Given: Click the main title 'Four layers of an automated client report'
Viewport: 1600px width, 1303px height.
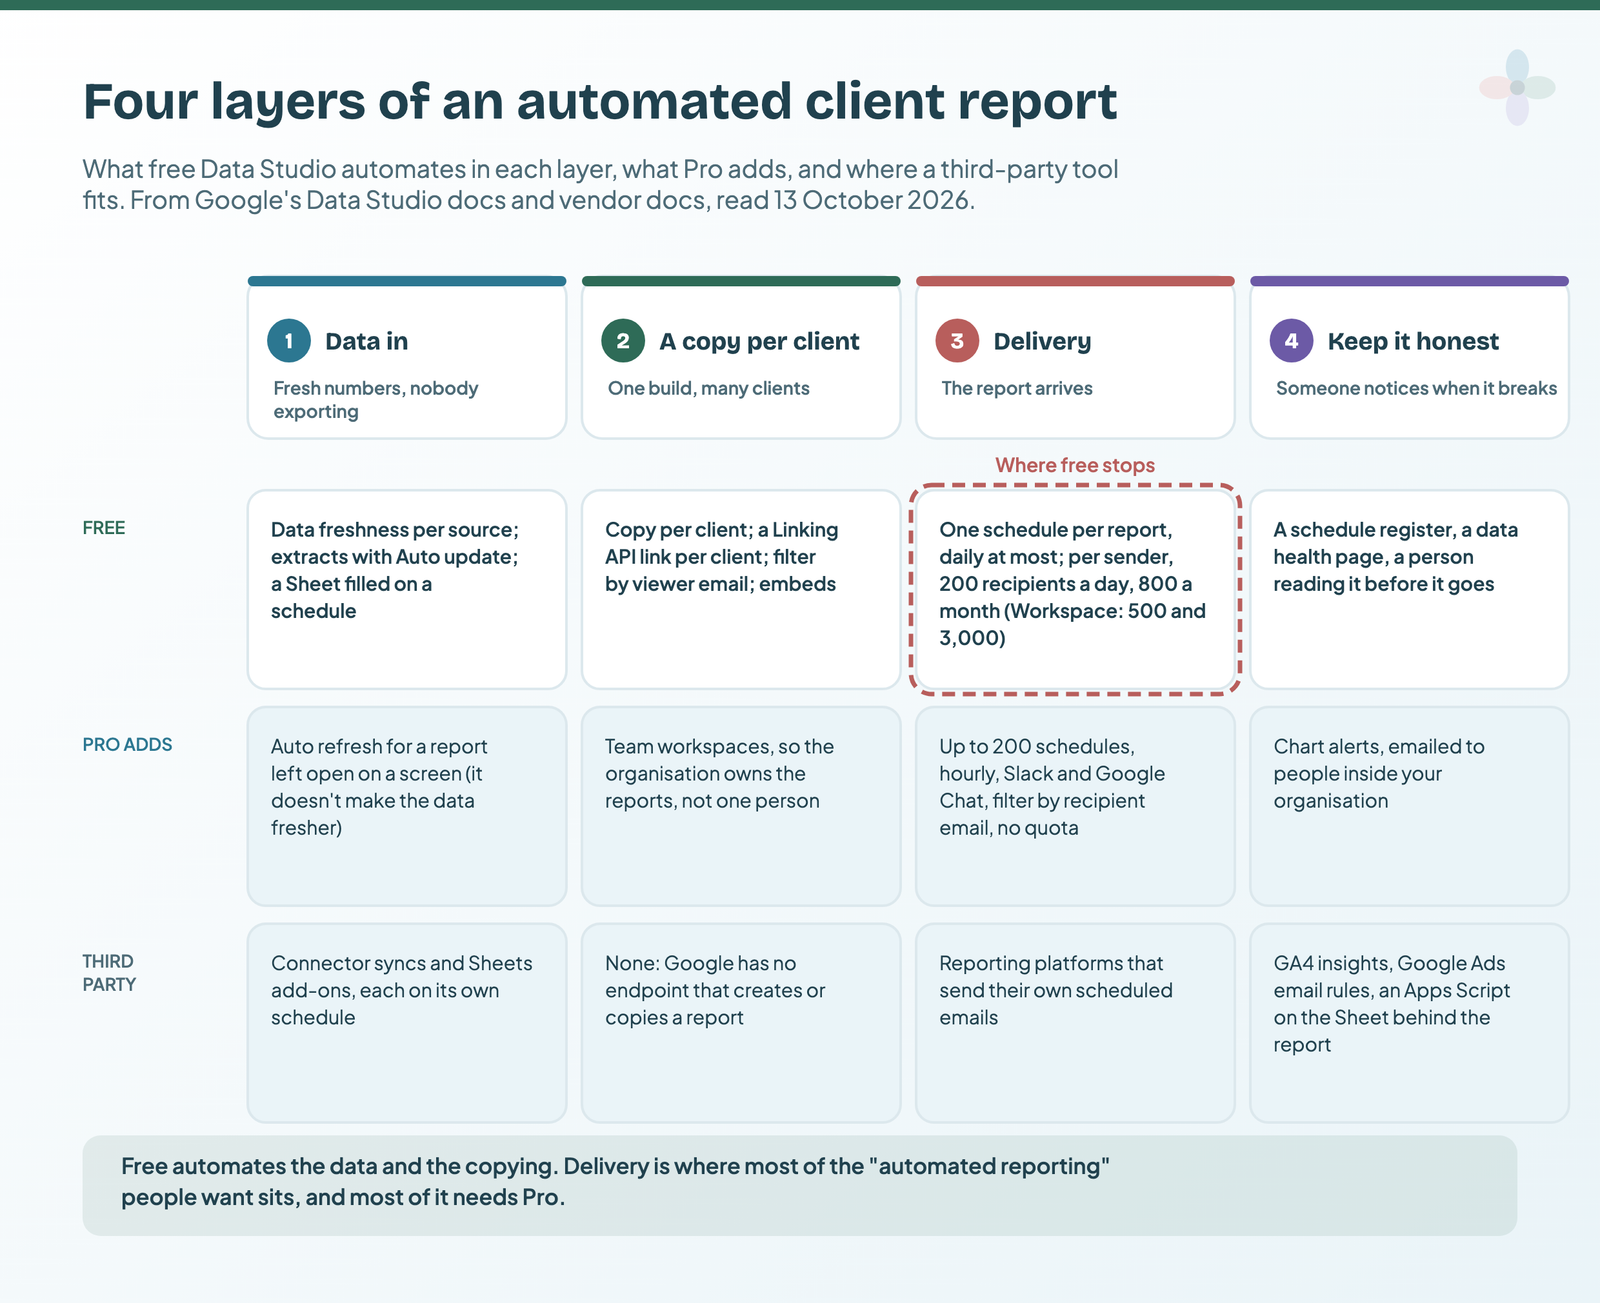Looking at the screenshot, I should click(x=600, y=102).
